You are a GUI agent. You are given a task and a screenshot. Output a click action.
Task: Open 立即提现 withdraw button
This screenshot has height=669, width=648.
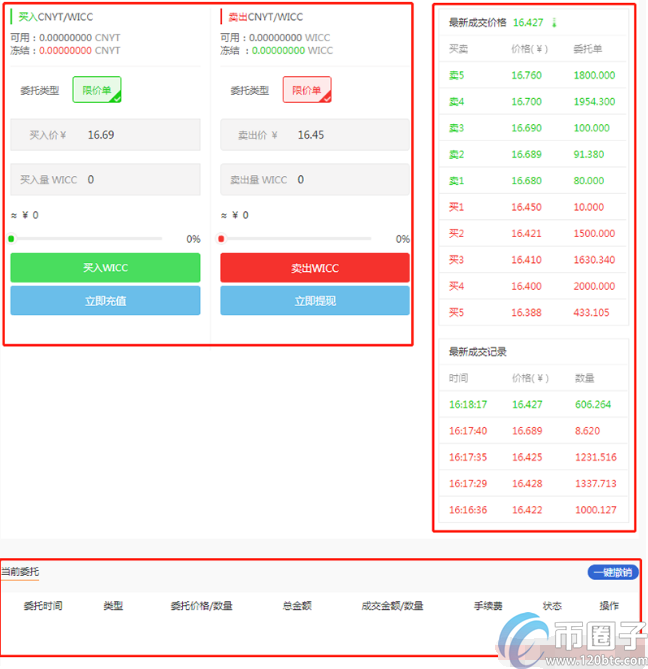coord(315,301)
